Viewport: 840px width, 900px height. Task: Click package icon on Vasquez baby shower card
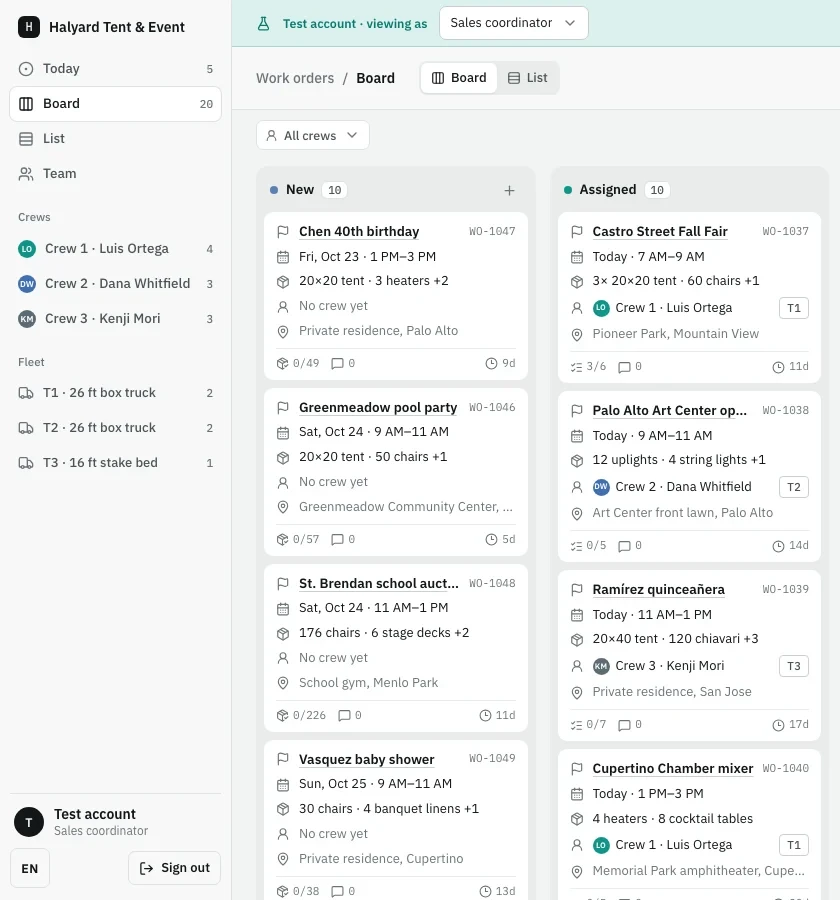tap(282, 809)
